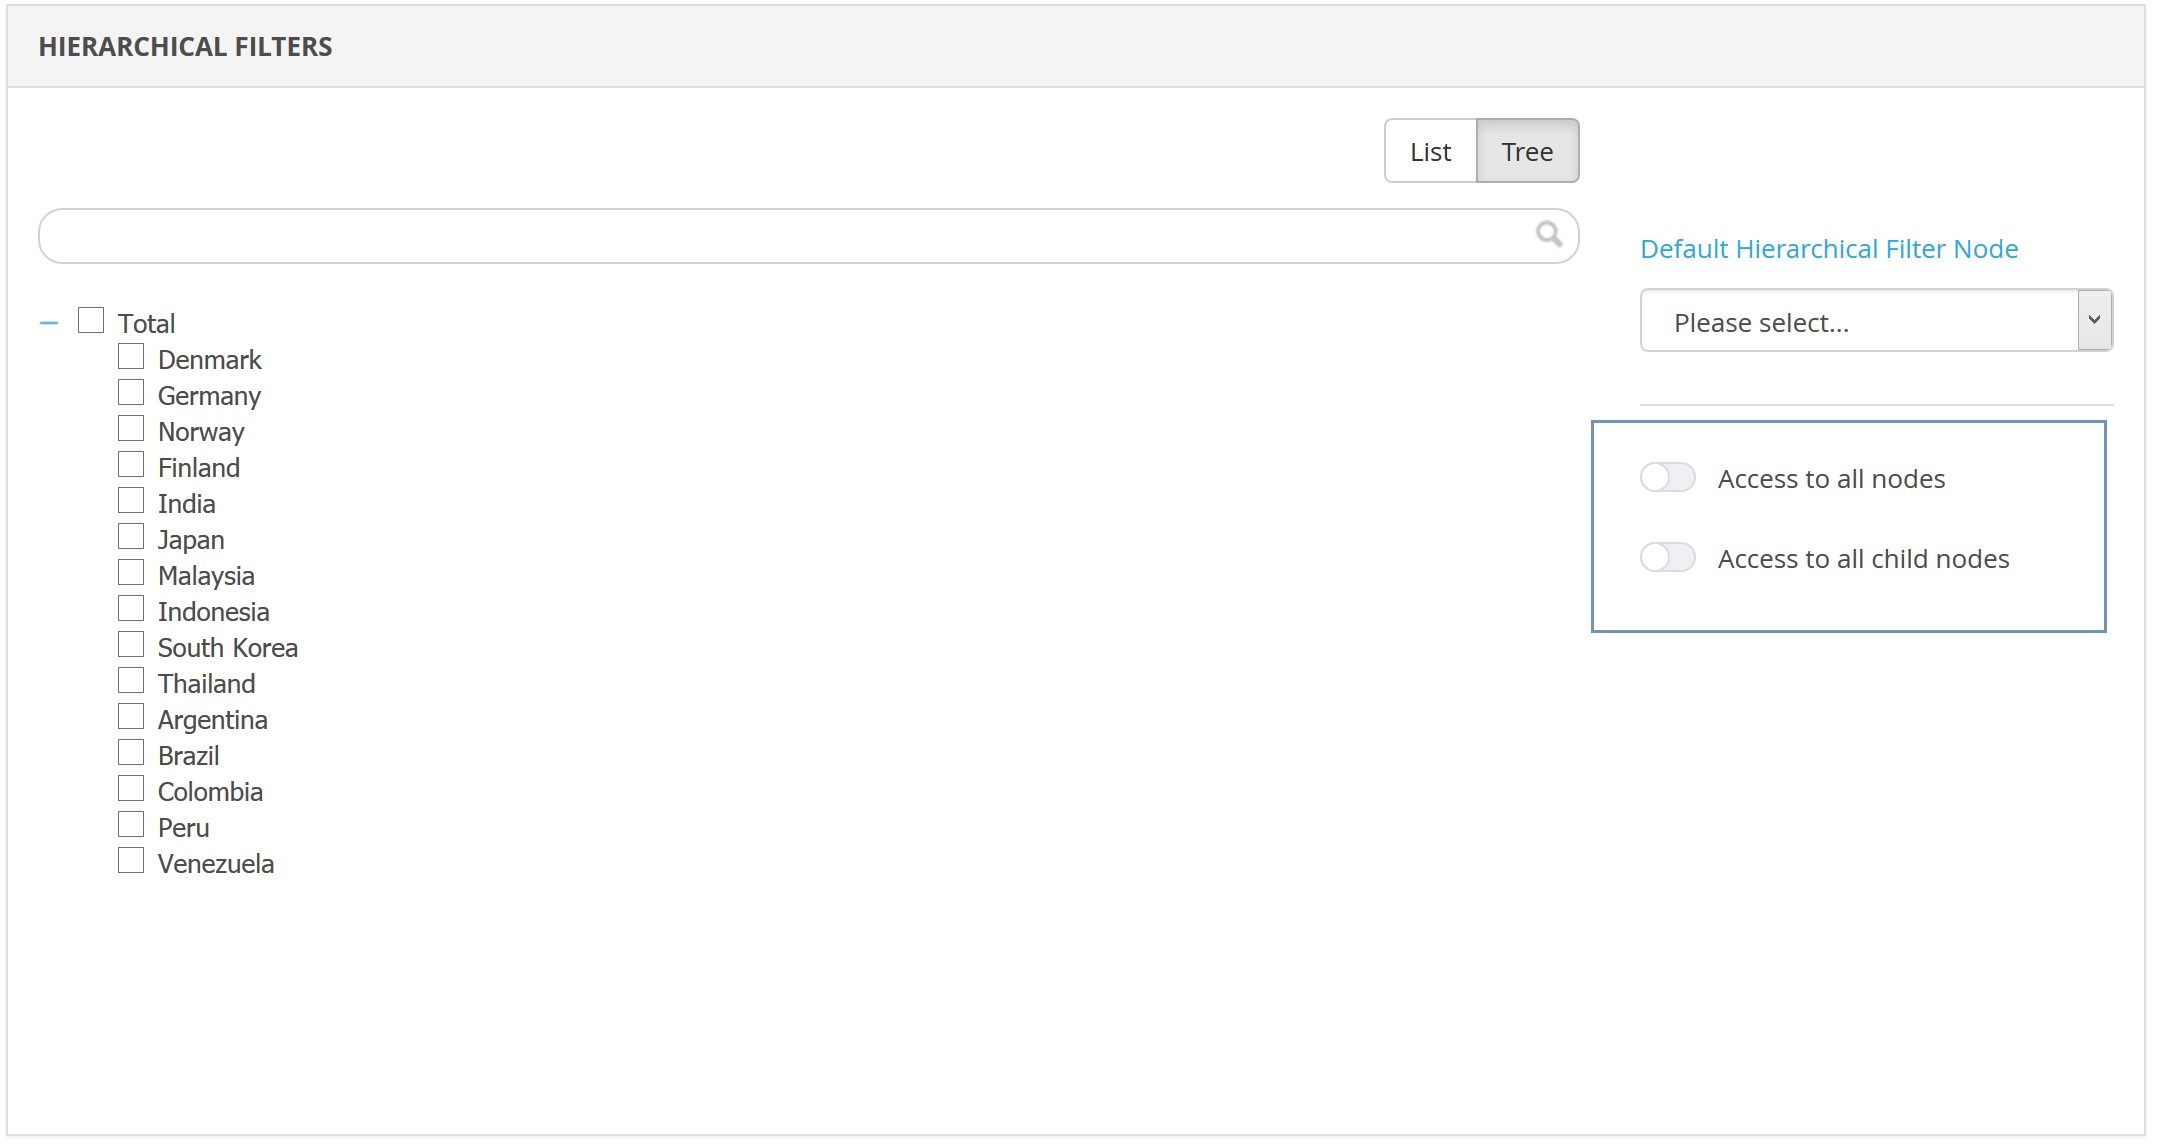Open the Default Hierarchical Filter Node dropdown
The image size is (2157, 1147).
[x=1860, y=321]
